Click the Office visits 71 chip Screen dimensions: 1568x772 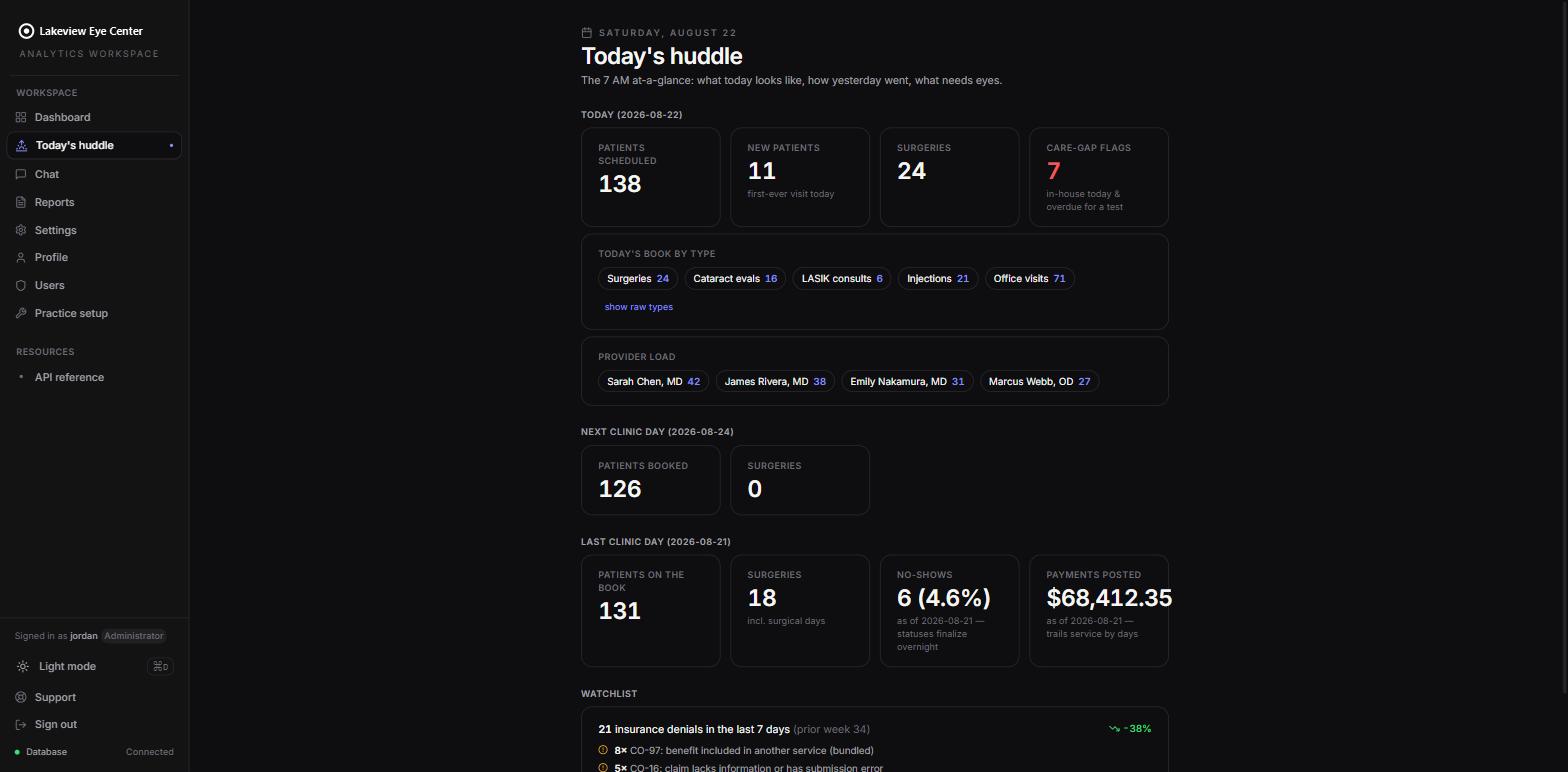click(1029, 279)
